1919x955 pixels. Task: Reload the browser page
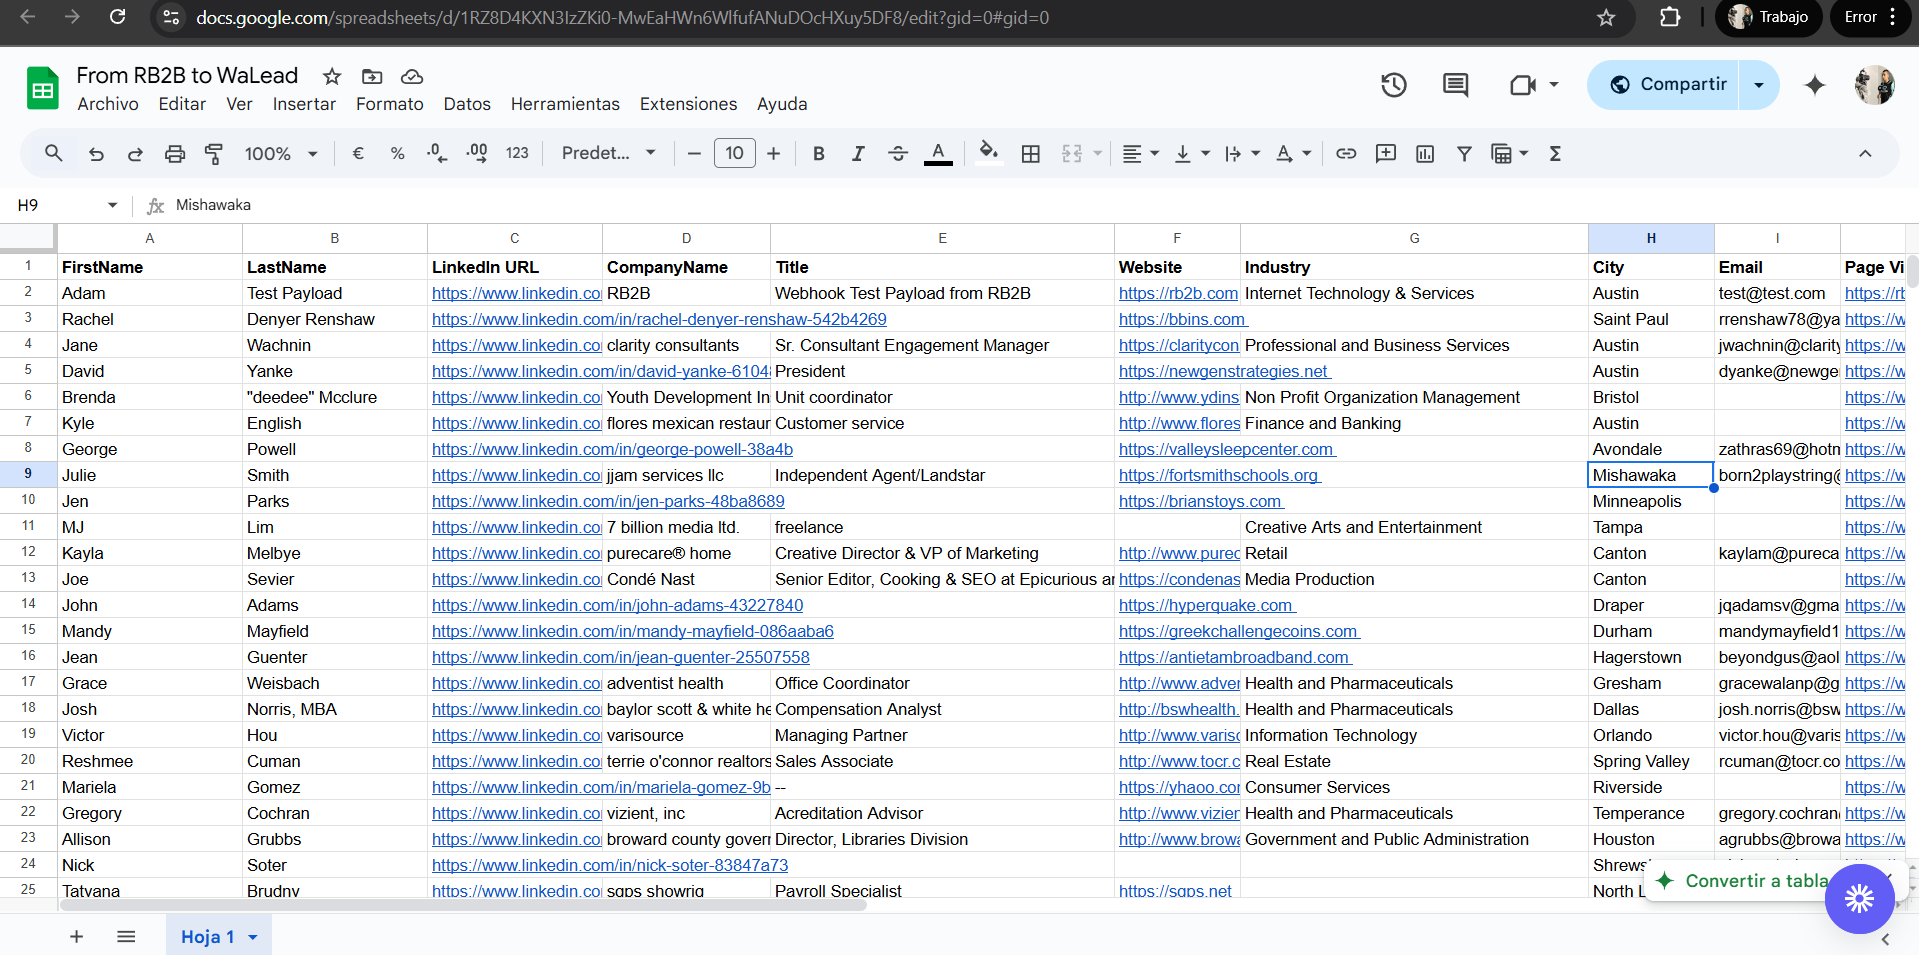117,17
